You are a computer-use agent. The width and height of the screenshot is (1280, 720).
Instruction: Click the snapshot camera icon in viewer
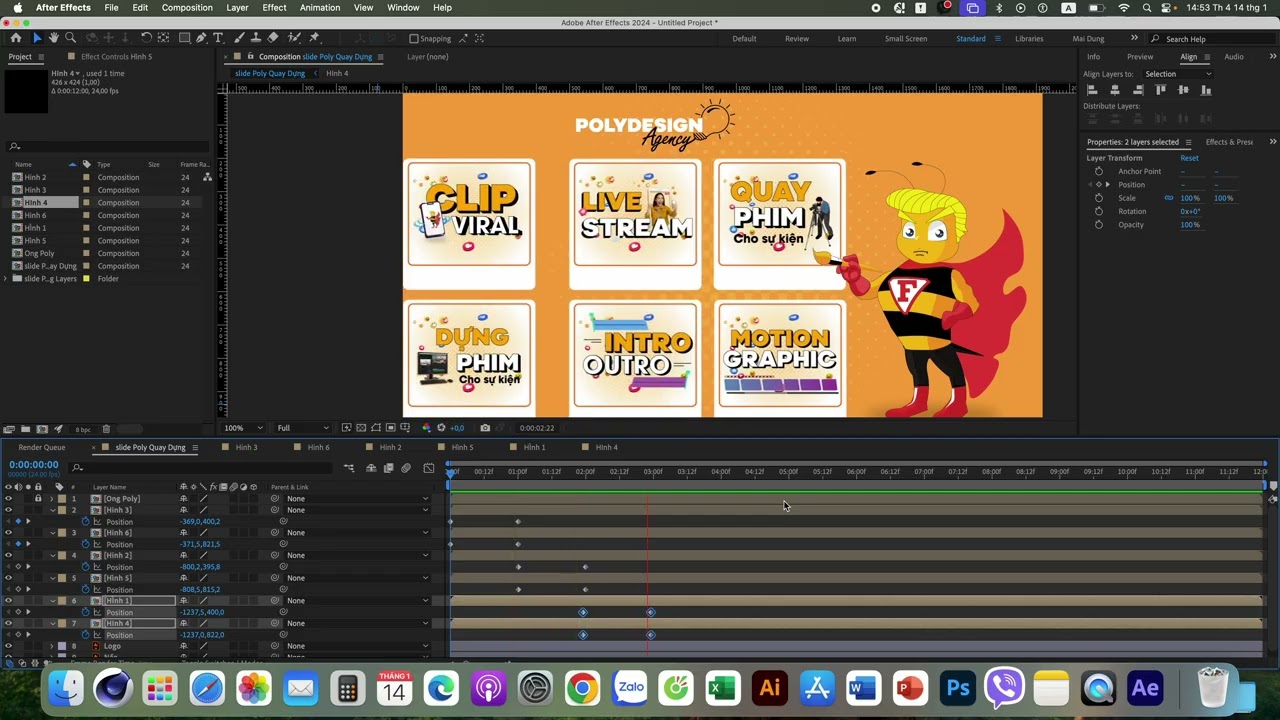[x=485, y=428]
